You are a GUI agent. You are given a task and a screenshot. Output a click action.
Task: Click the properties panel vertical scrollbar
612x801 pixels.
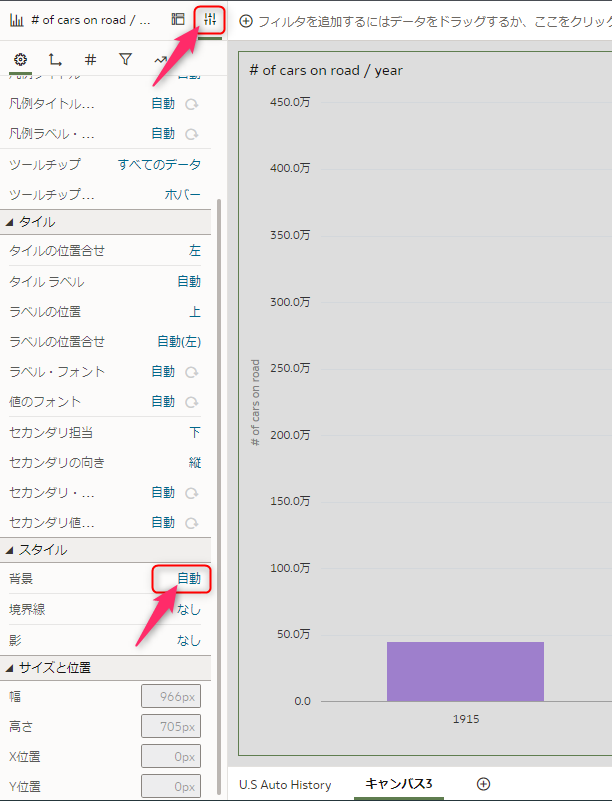click(219, 496)
